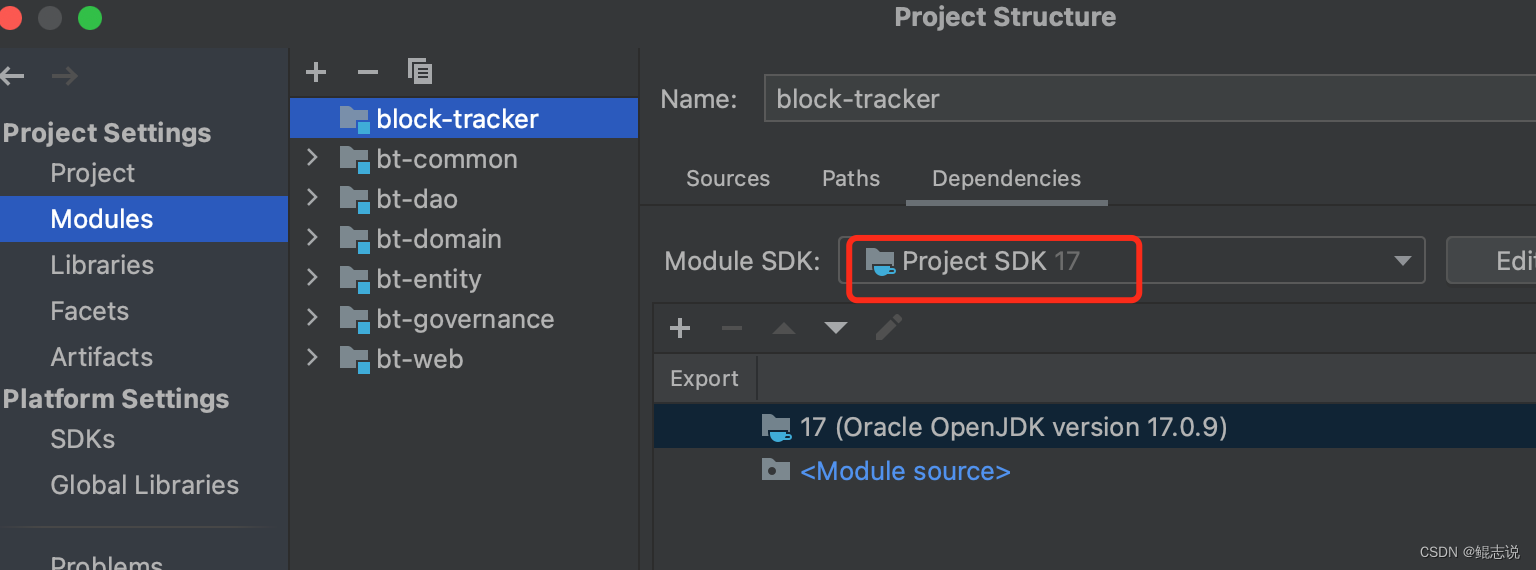Click the bt-common module folder icon

point(354,159)
